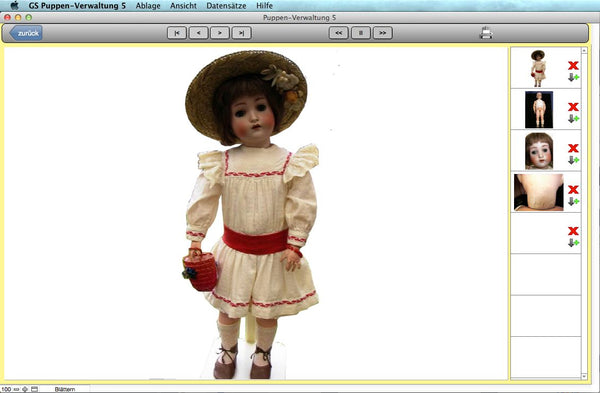Open the Datensätze menu
600x393 pixels.
(x=226, y=6)
